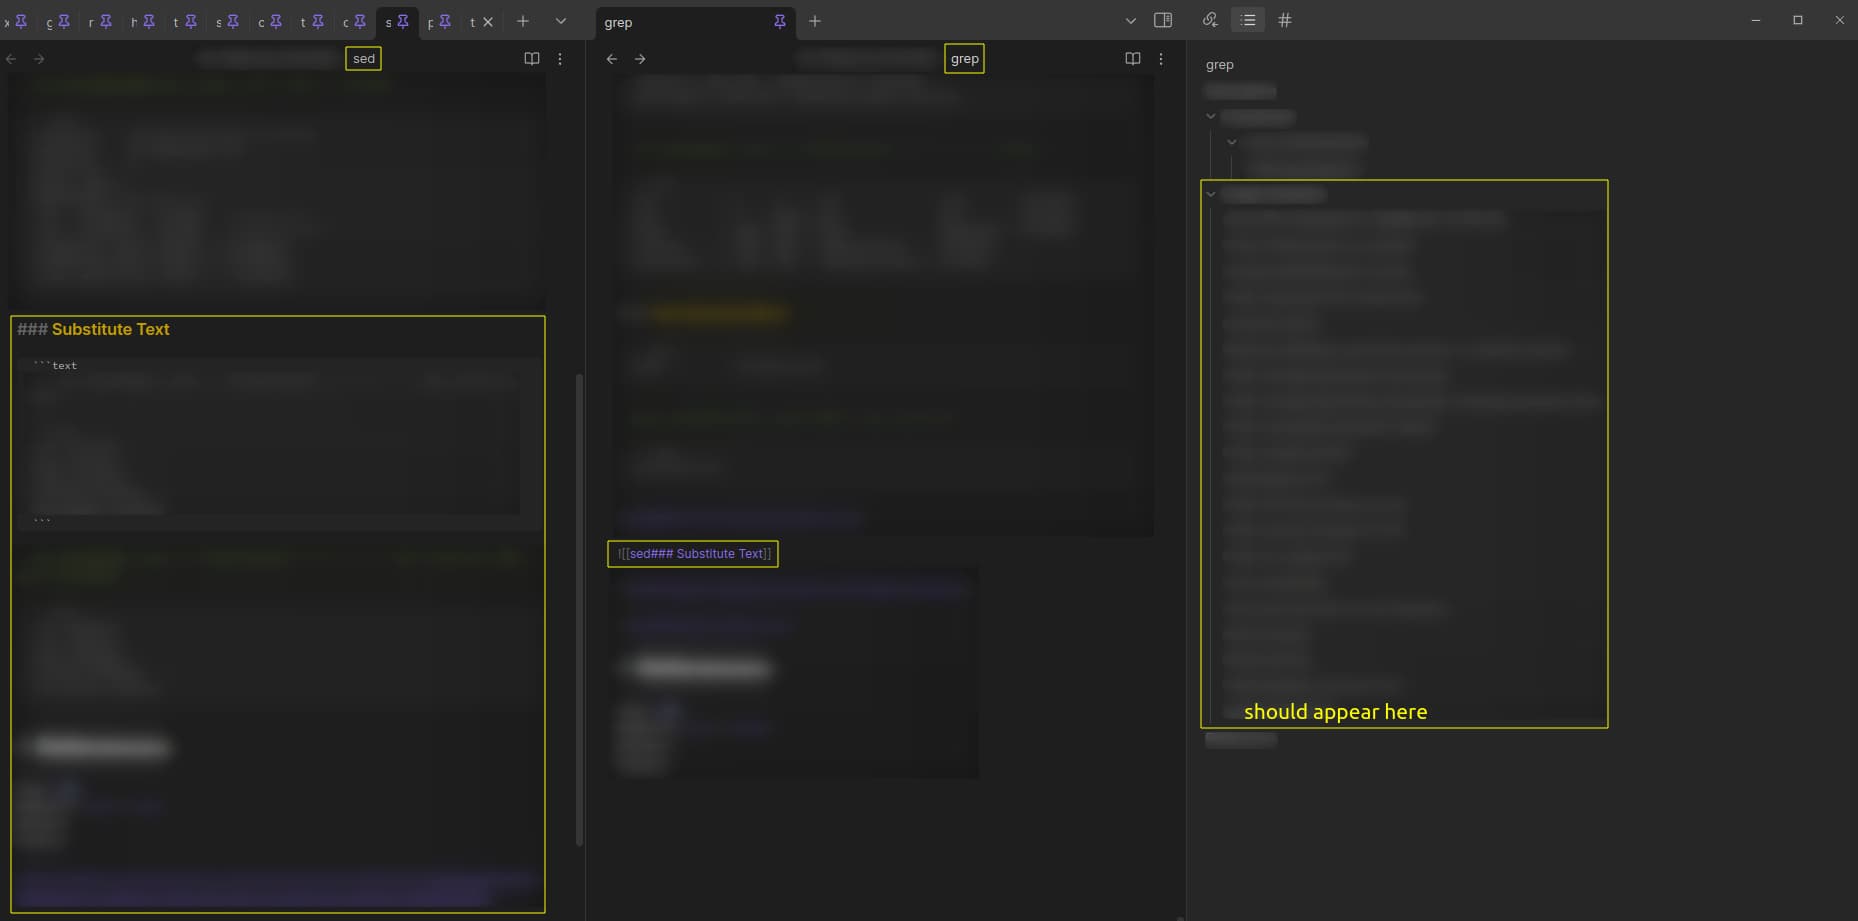Open more options for sed note
This screenshot has height=921, width=1858.
click(x=560, y=59)
